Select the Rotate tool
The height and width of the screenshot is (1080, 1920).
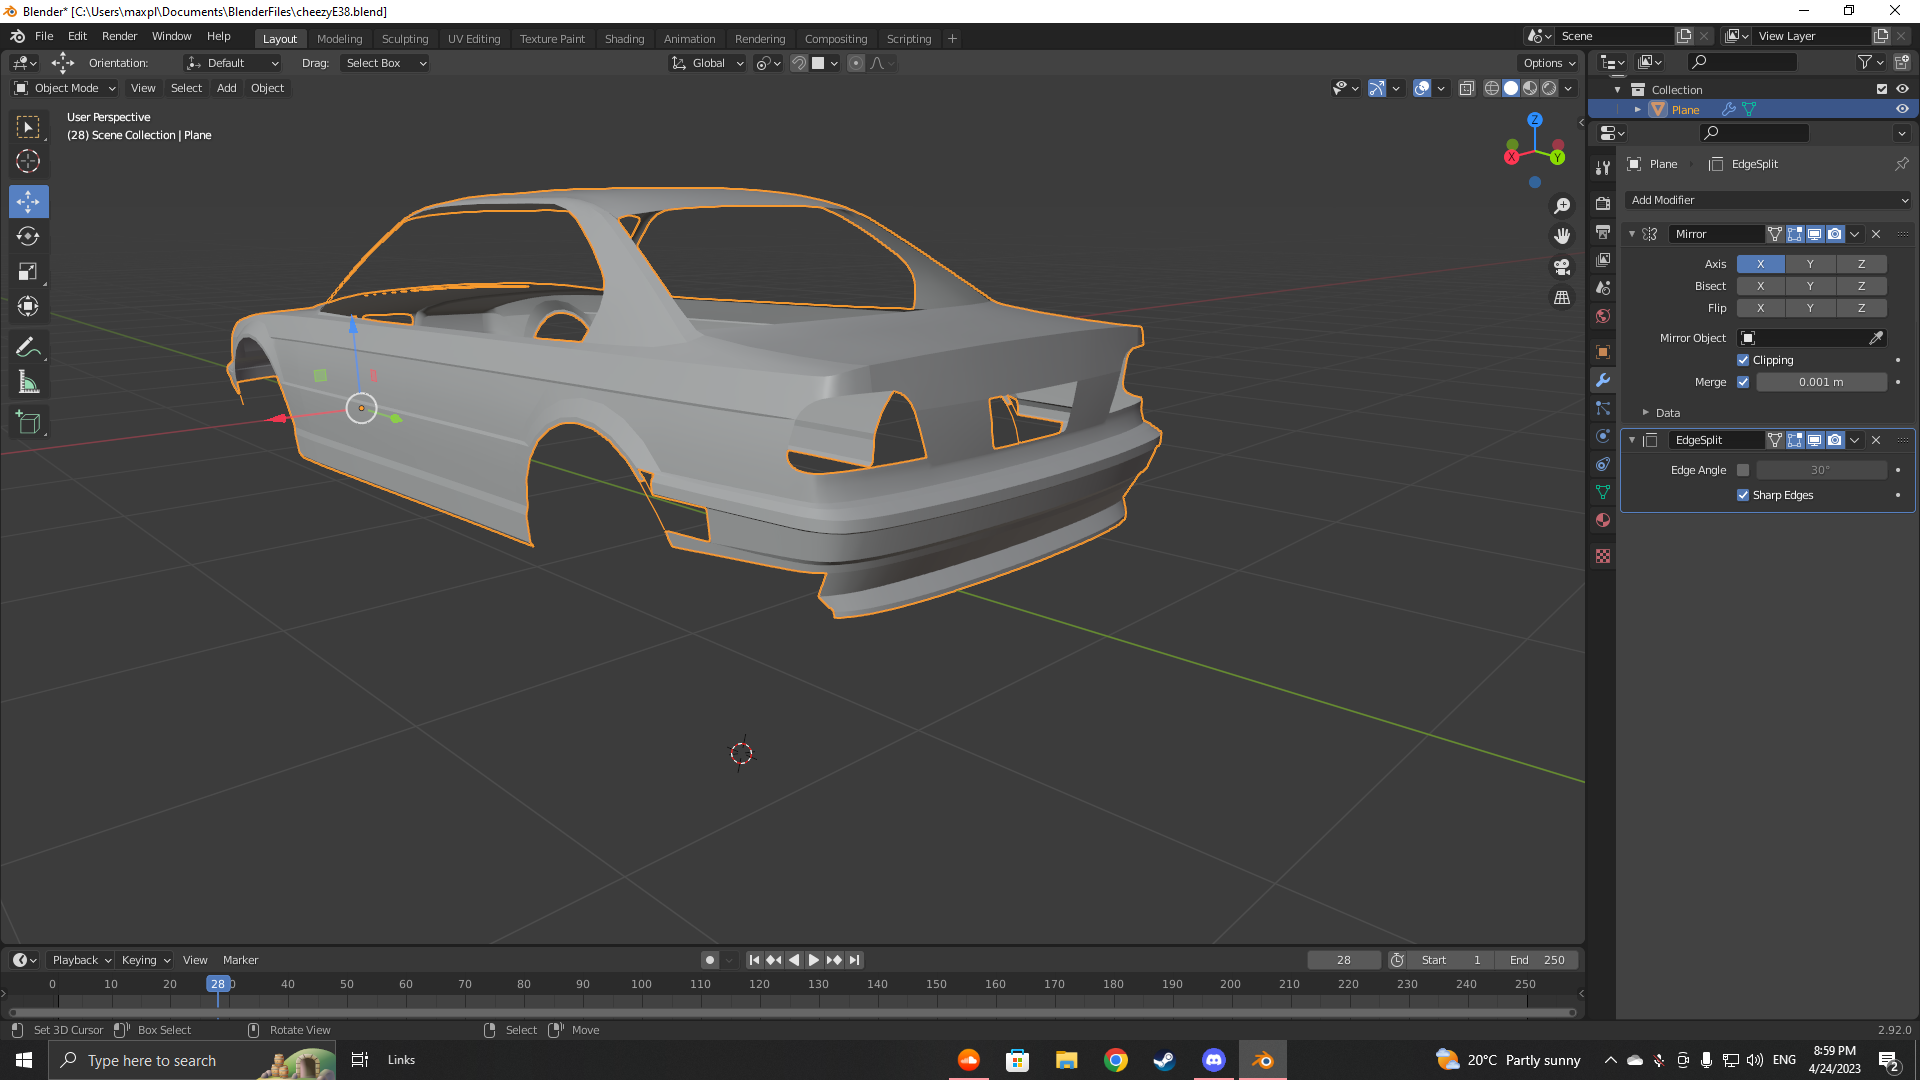point(28,236)
